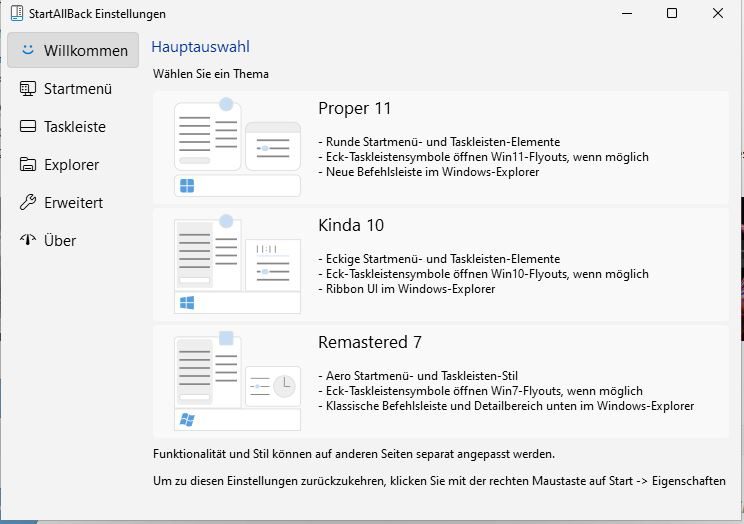Click 'Runde Startmenü- und Taskleisten-Elemente' line
The image size is (744, 524).
(439, 142)
